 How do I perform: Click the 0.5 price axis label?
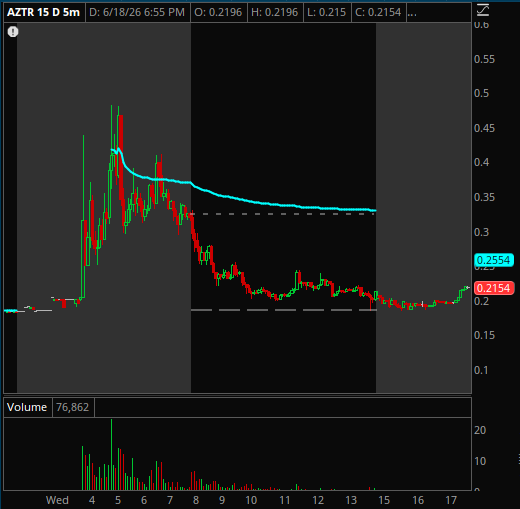point(481,93)
